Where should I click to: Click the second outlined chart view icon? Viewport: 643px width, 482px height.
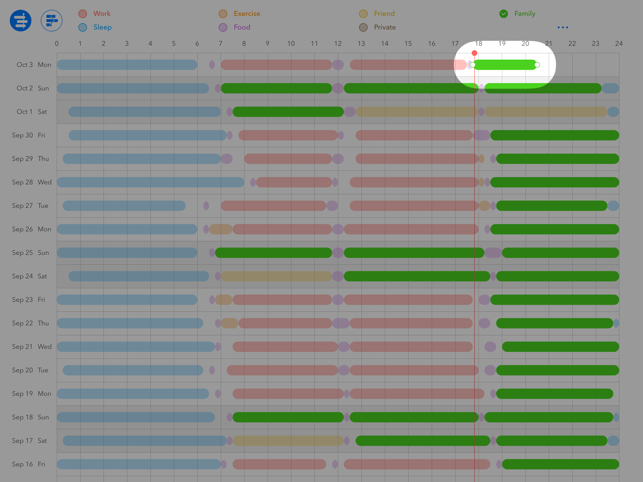point(52,20)
